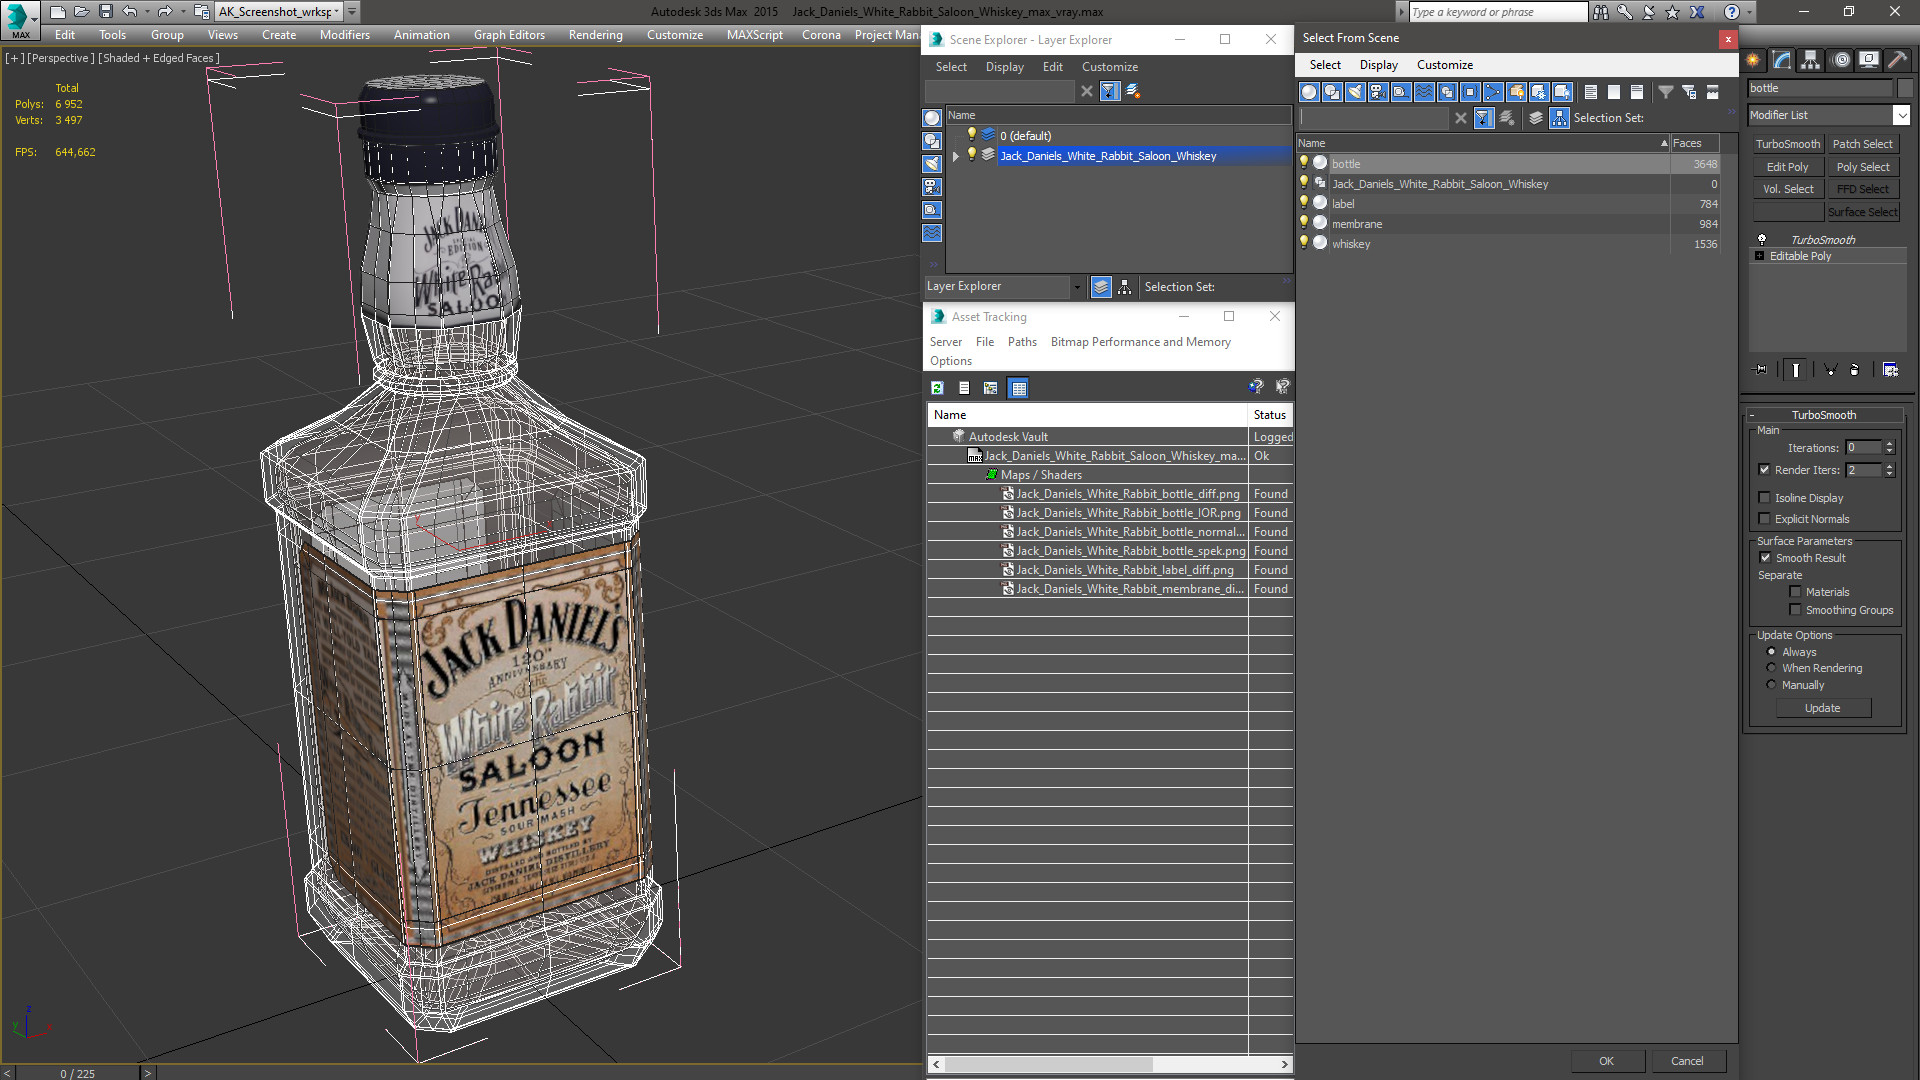Image resolution: width=1920 pixels, height=1080 pixels.
Task: Click Select None icon in Select From Scene
Action: point(1614,92)
